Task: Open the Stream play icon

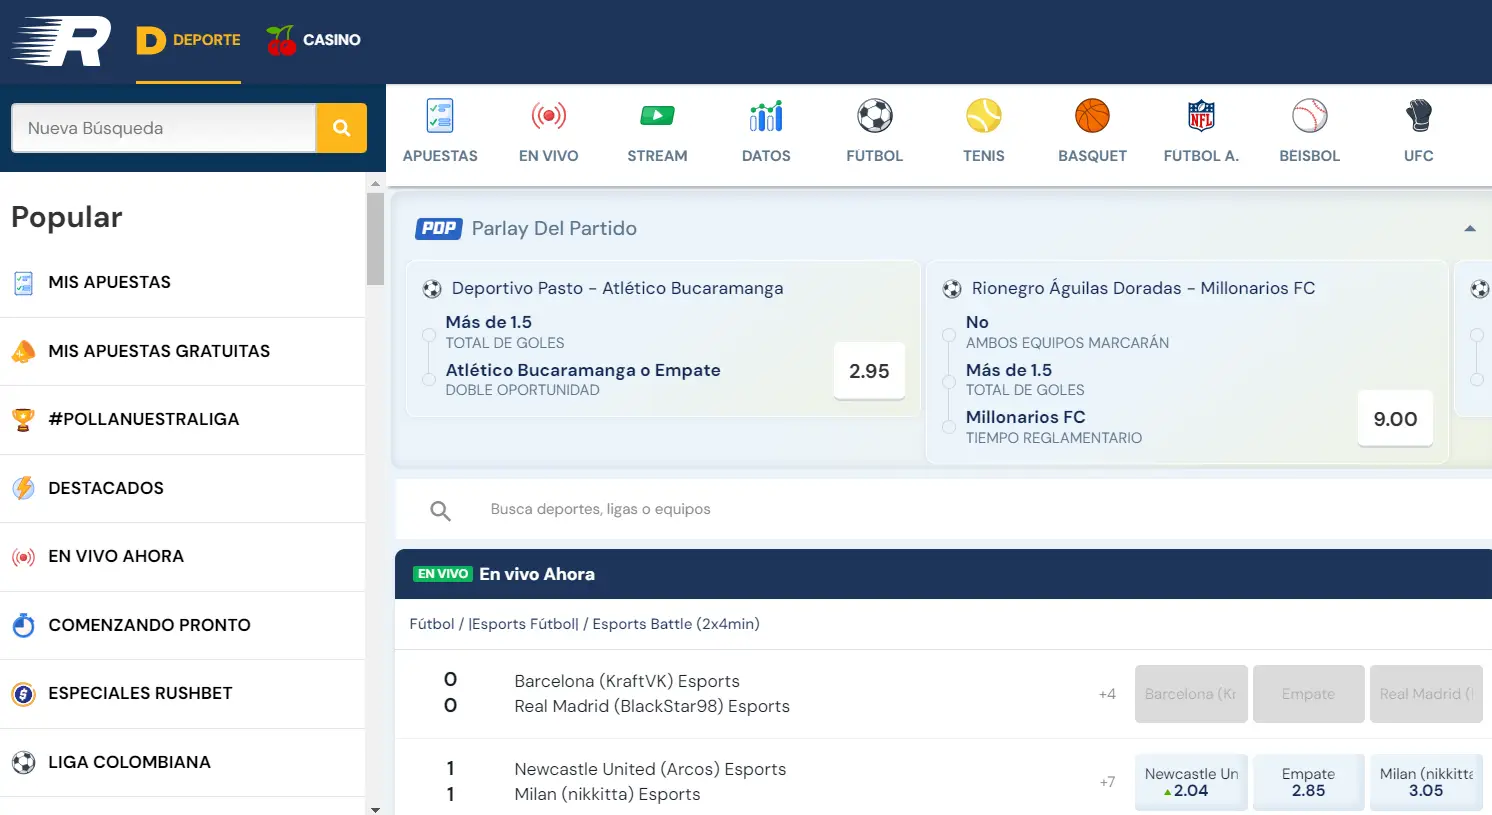Action: tap(657, 117)
